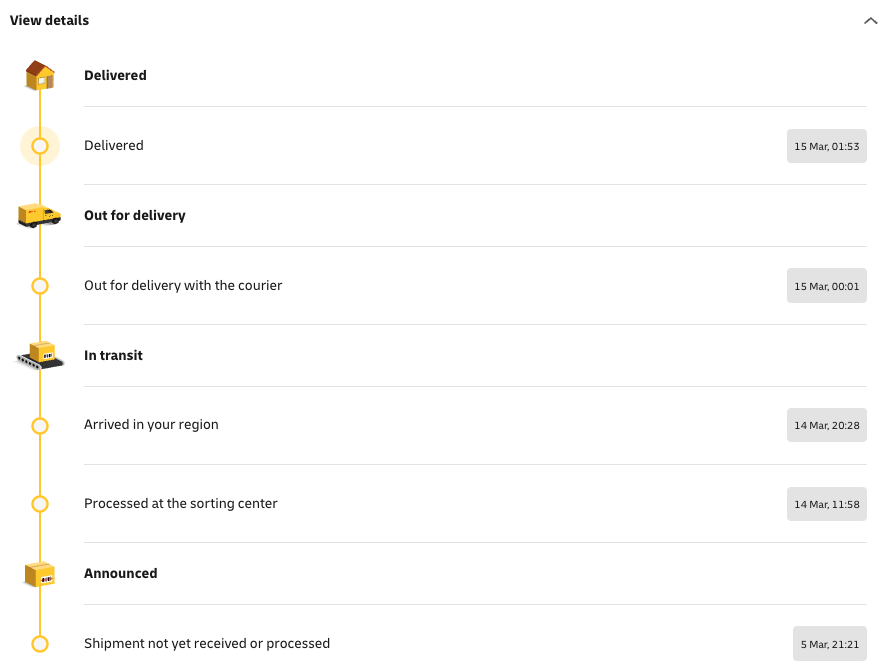Image resolution: width=886 pixels, height=669 pixels.
Task: Select the Shipment not yet received marker
Action: click(40, 644)
